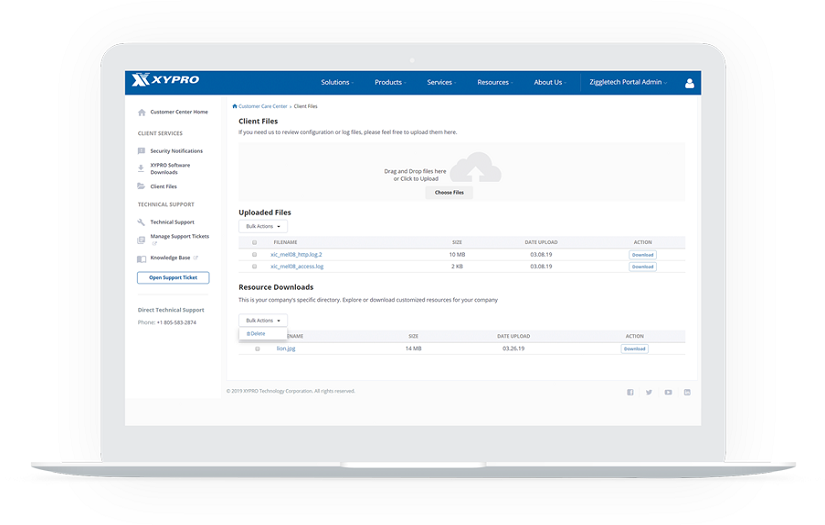Expand the Ziggletech Portal Admin menu
Image resolution: width=825 pixels, height=525 pixels.
pos(628,82)
